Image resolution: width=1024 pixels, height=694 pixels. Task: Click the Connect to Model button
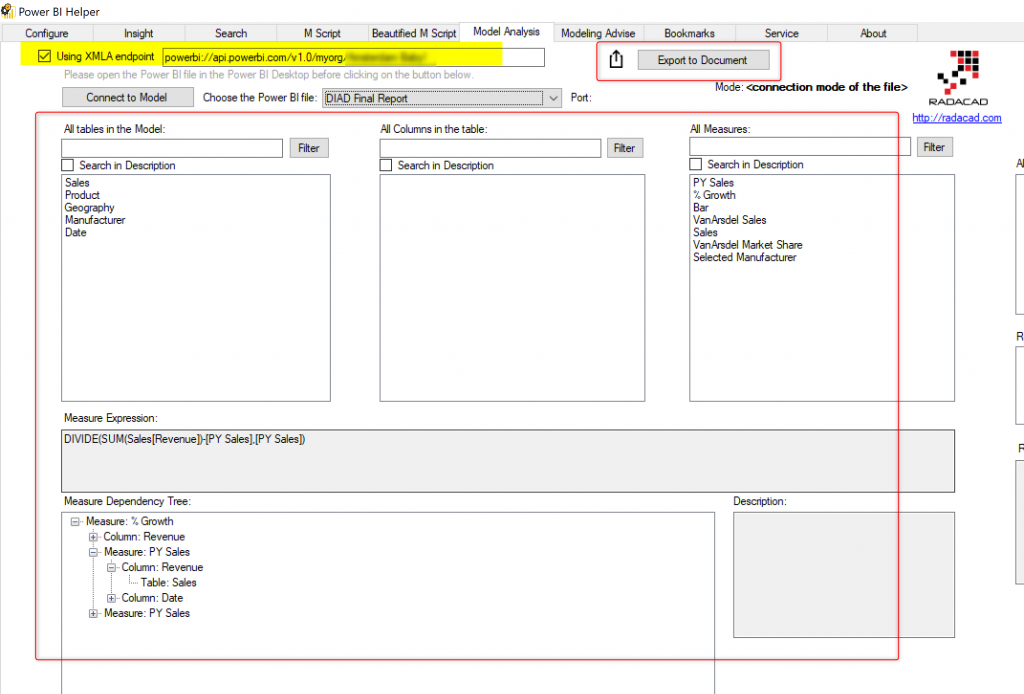click(126, 97)
